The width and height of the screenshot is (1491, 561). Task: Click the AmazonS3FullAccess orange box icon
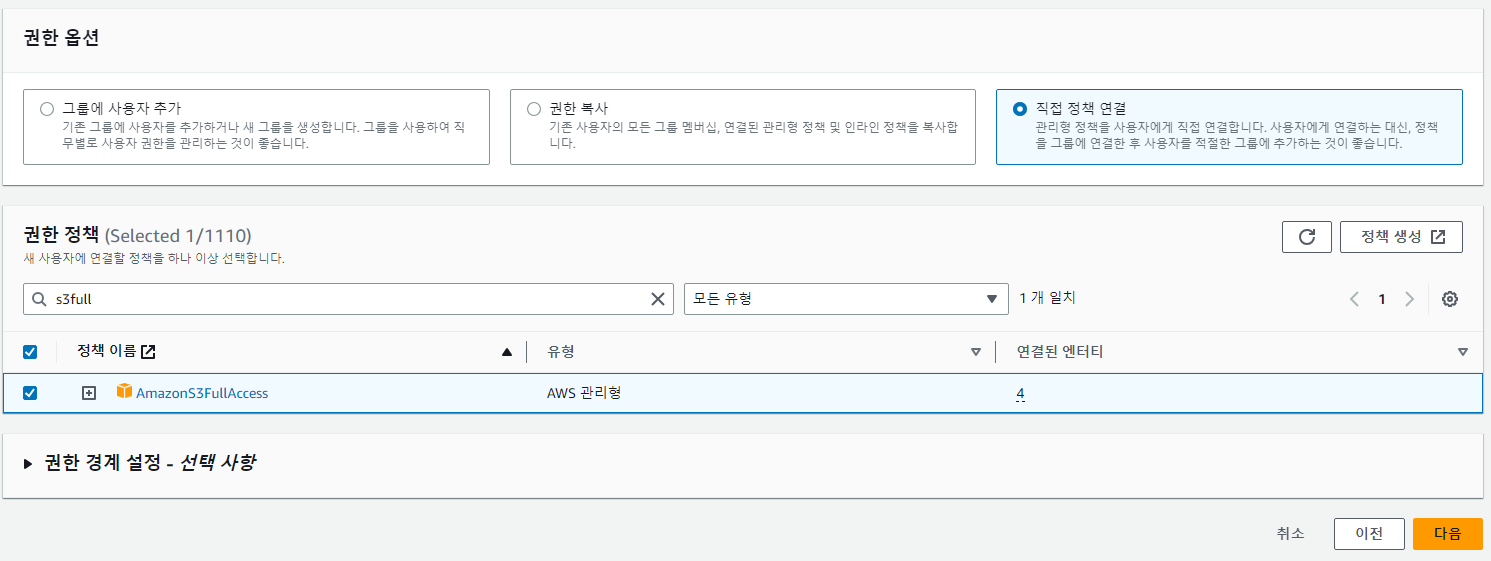pyautogui.click(x=124, y=392)
